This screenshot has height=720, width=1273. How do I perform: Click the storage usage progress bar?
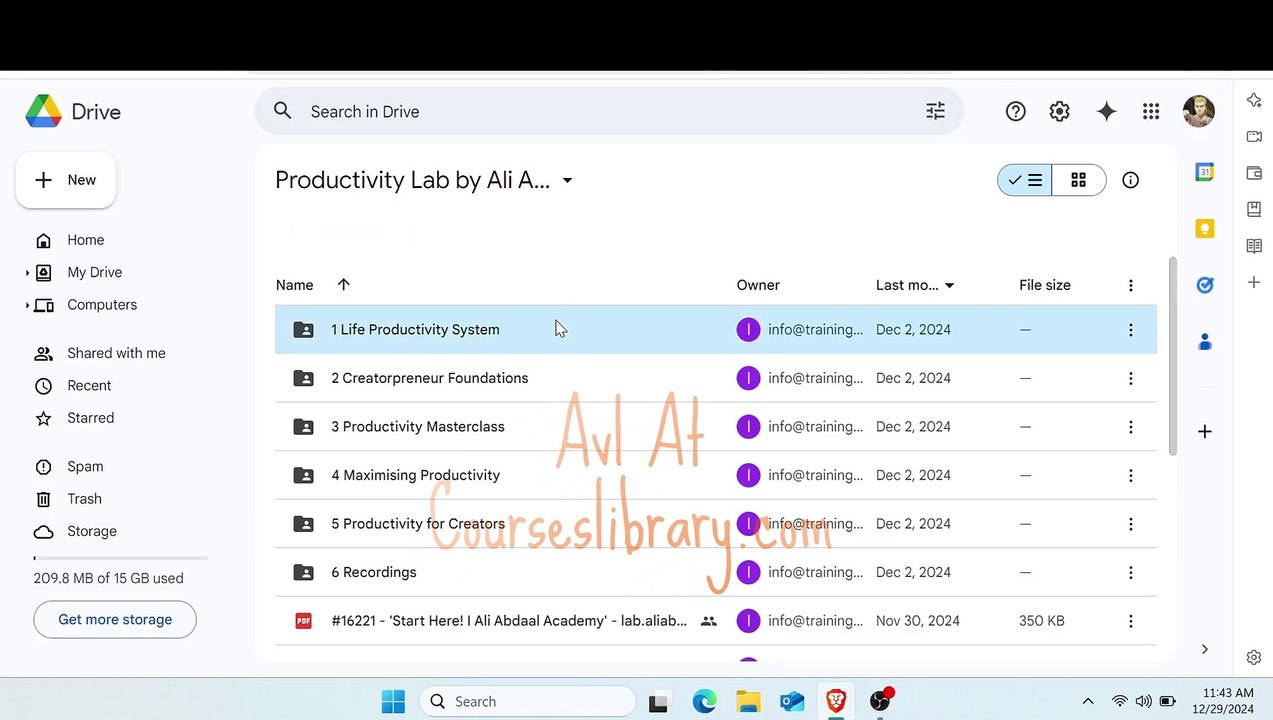120,558
